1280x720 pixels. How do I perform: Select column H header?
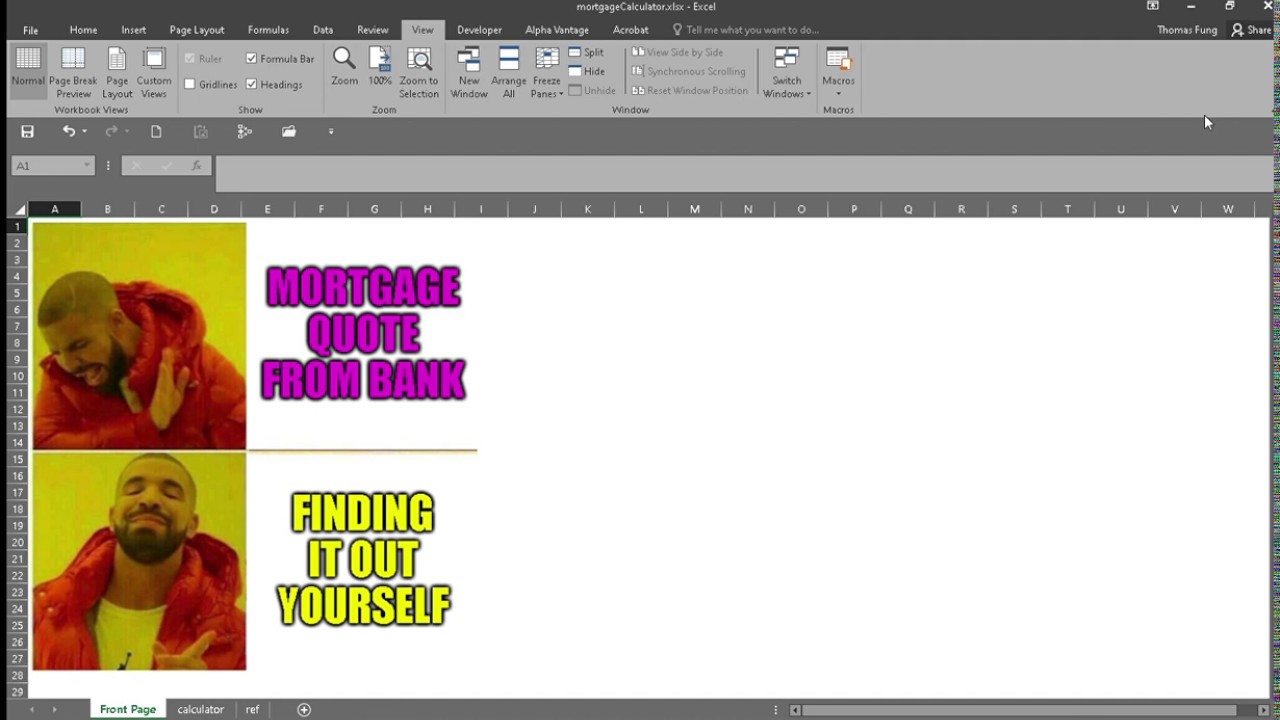427,209
